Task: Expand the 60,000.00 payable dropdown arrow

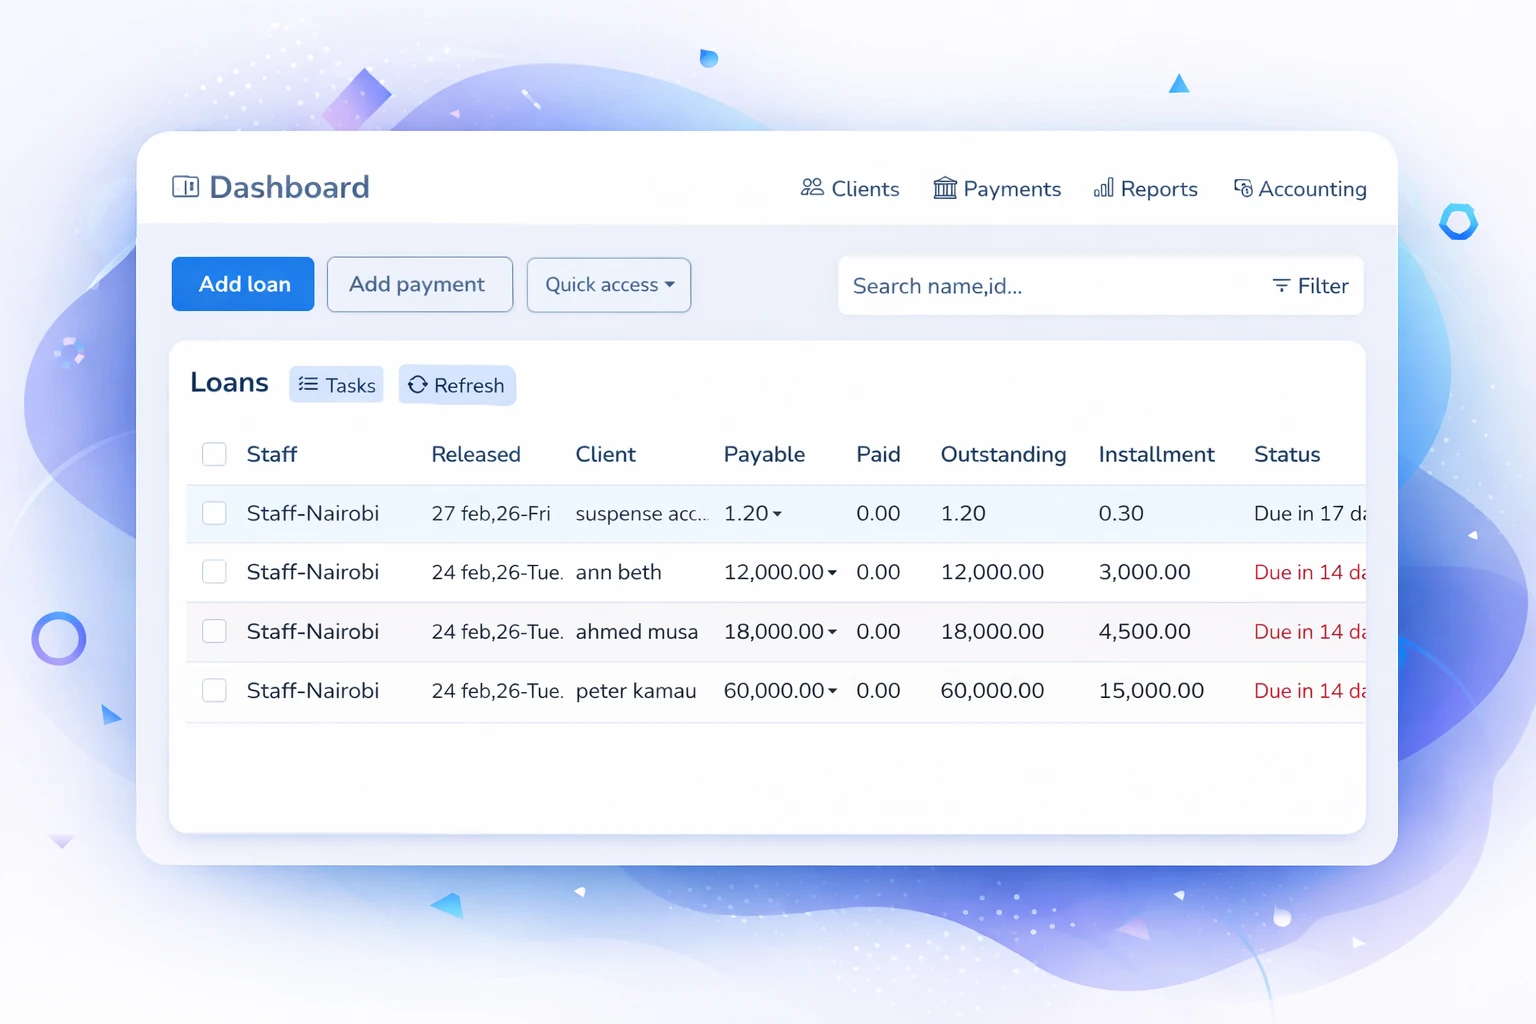Action: [x=832, y=692]
